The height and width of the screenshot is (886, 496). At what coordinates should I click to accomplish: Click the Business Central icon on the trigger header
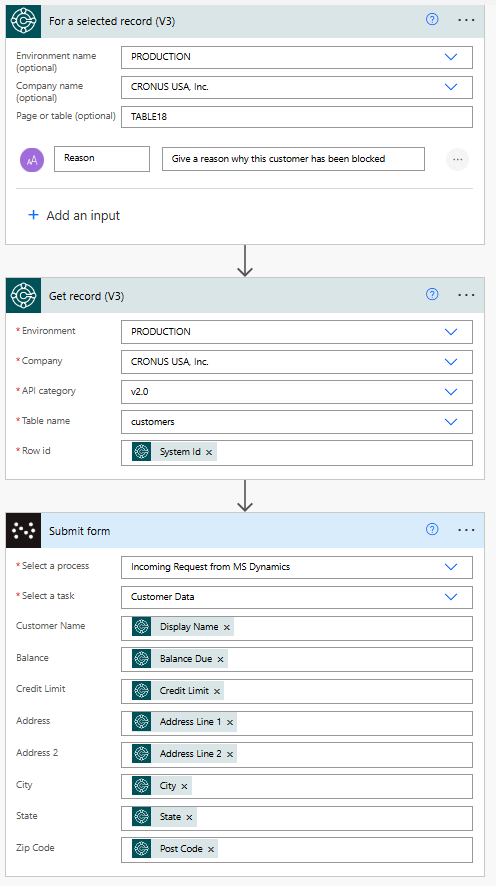click(24, 21)
